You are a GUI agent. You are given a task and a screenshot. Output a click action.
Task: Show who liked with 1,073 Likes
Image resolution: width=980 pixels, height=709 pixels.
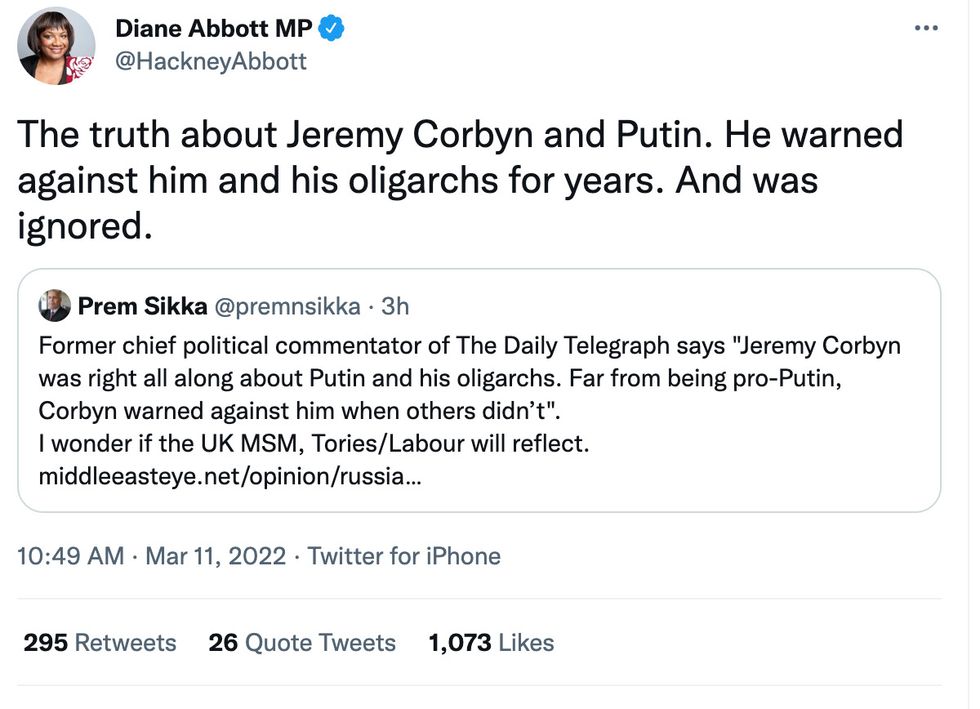(x=490, y=643)
